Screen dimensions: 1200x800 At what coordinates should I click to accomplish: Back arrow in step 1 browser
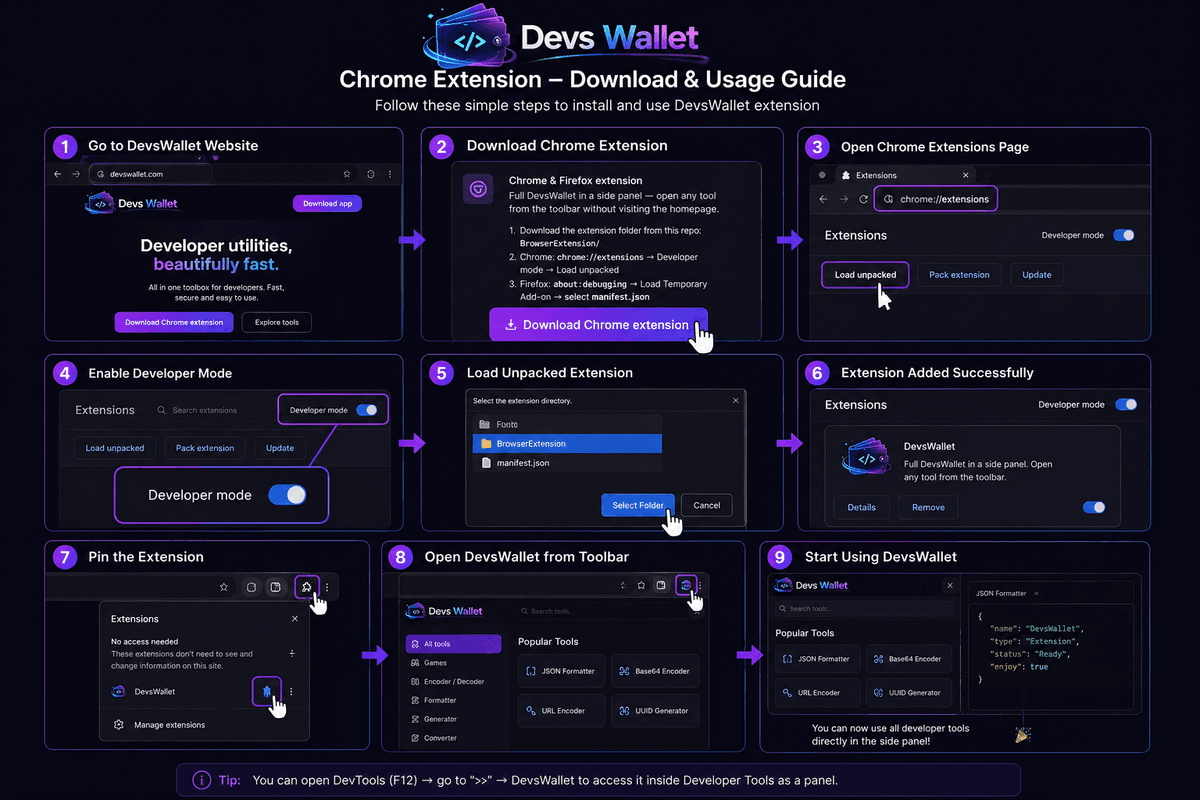pyautogui.click(x=58, y=174)
